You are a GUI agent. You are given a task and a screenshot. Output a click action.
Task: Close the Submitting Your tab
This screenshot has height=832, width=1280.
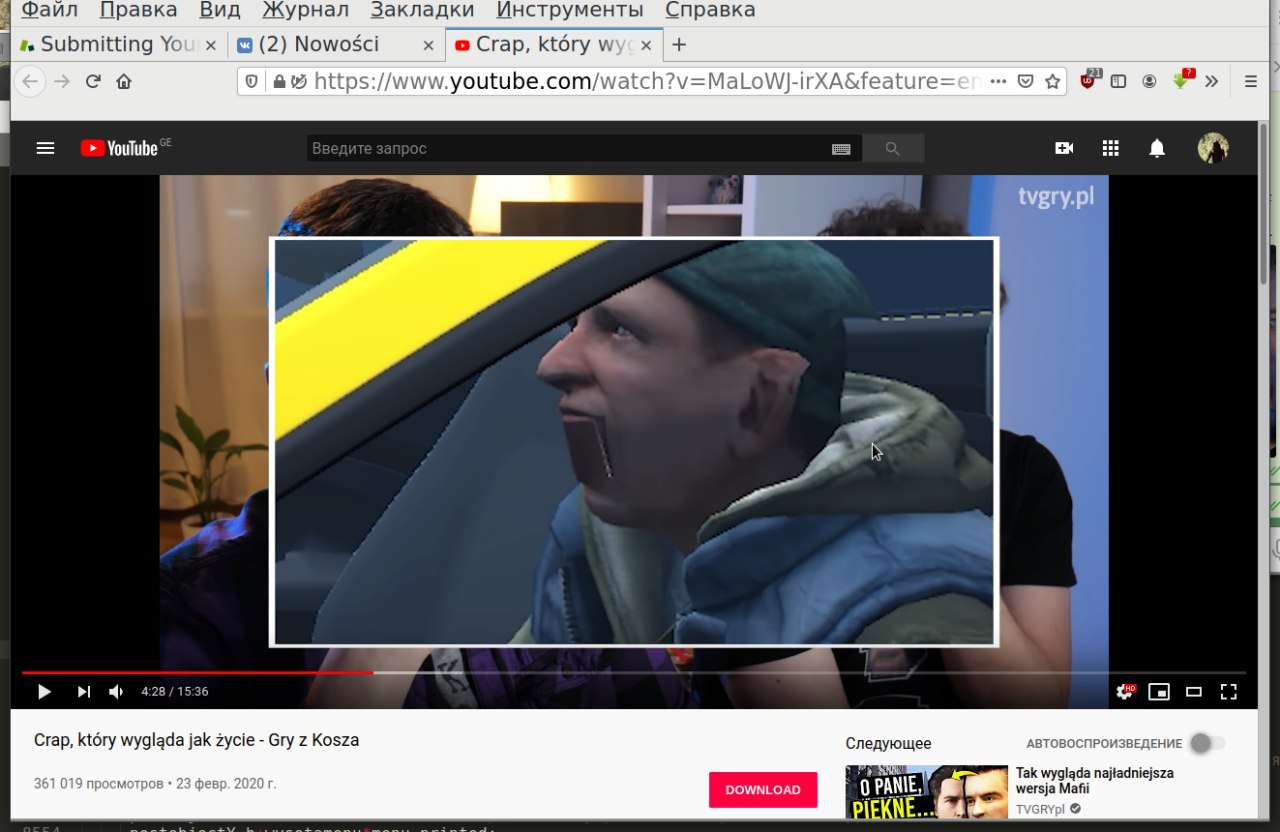pyautogui.click(x=211, y=45)
